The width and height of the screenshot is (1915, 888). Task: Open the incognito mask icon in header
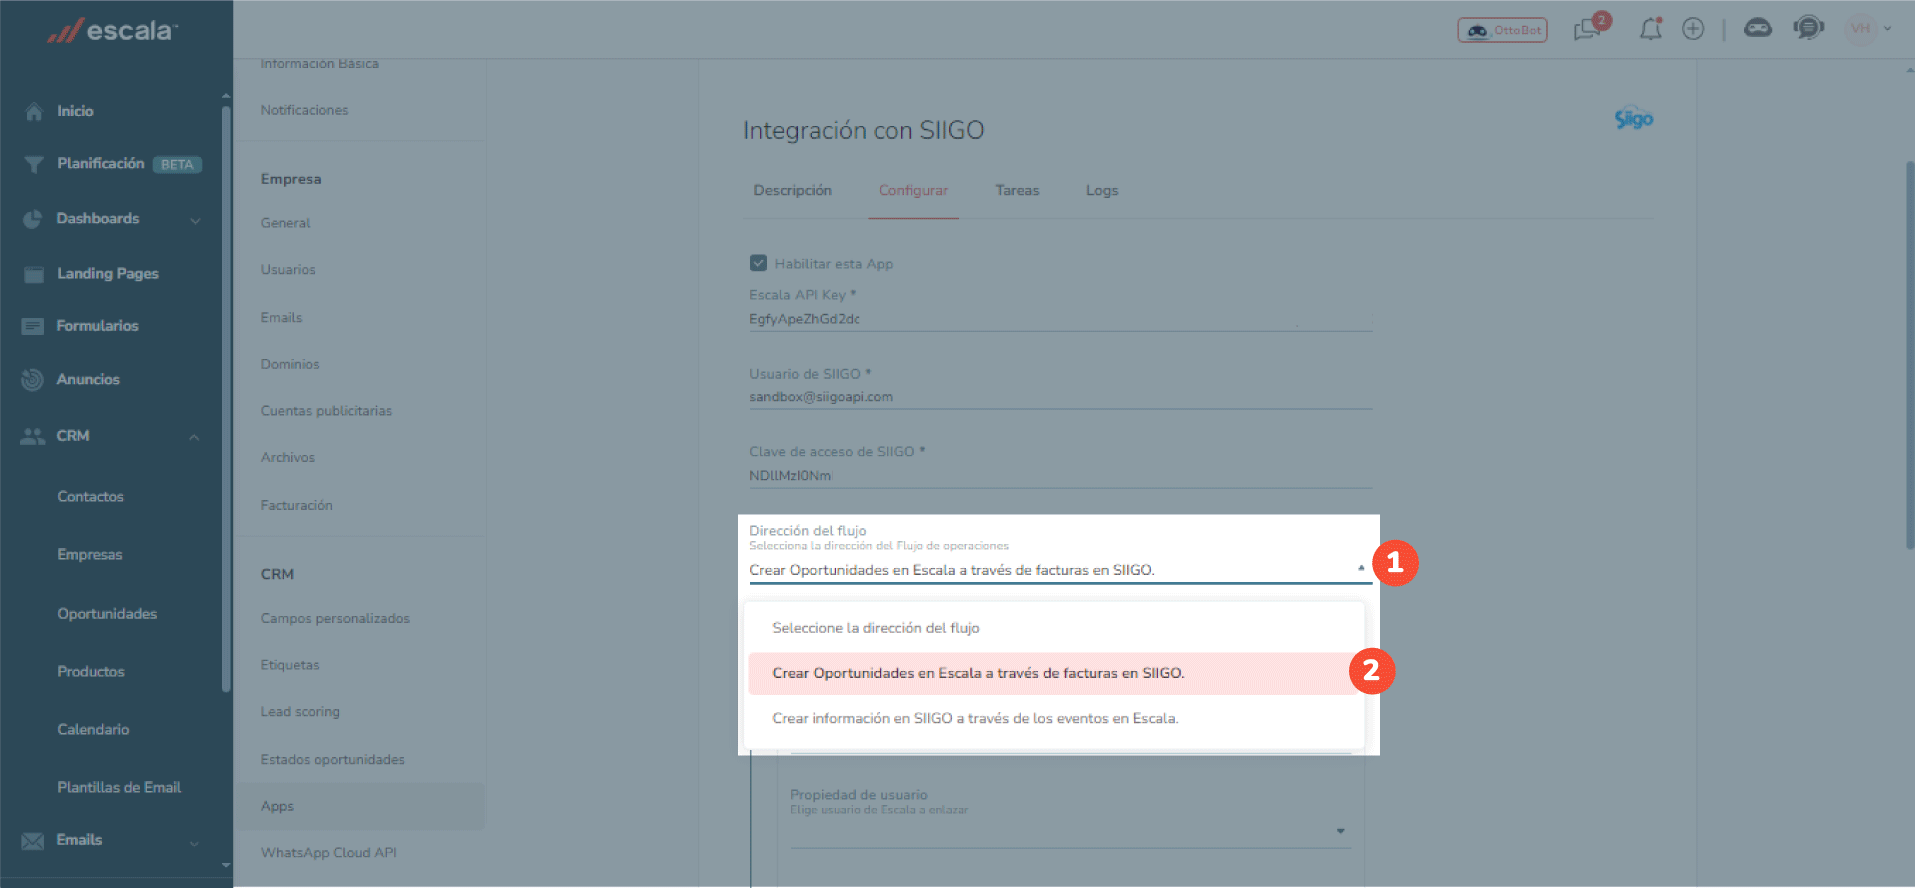pyautogui.click(x=1758, y=28)
